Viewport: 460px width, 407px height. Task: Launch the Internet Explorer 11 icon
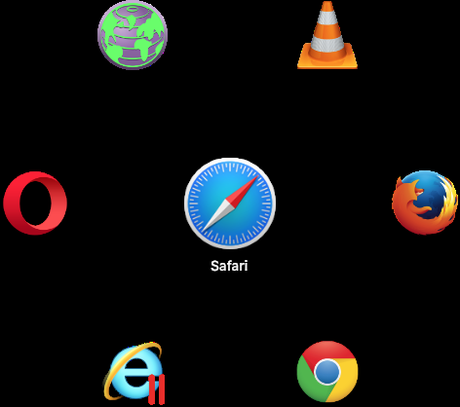click(134, 373)
